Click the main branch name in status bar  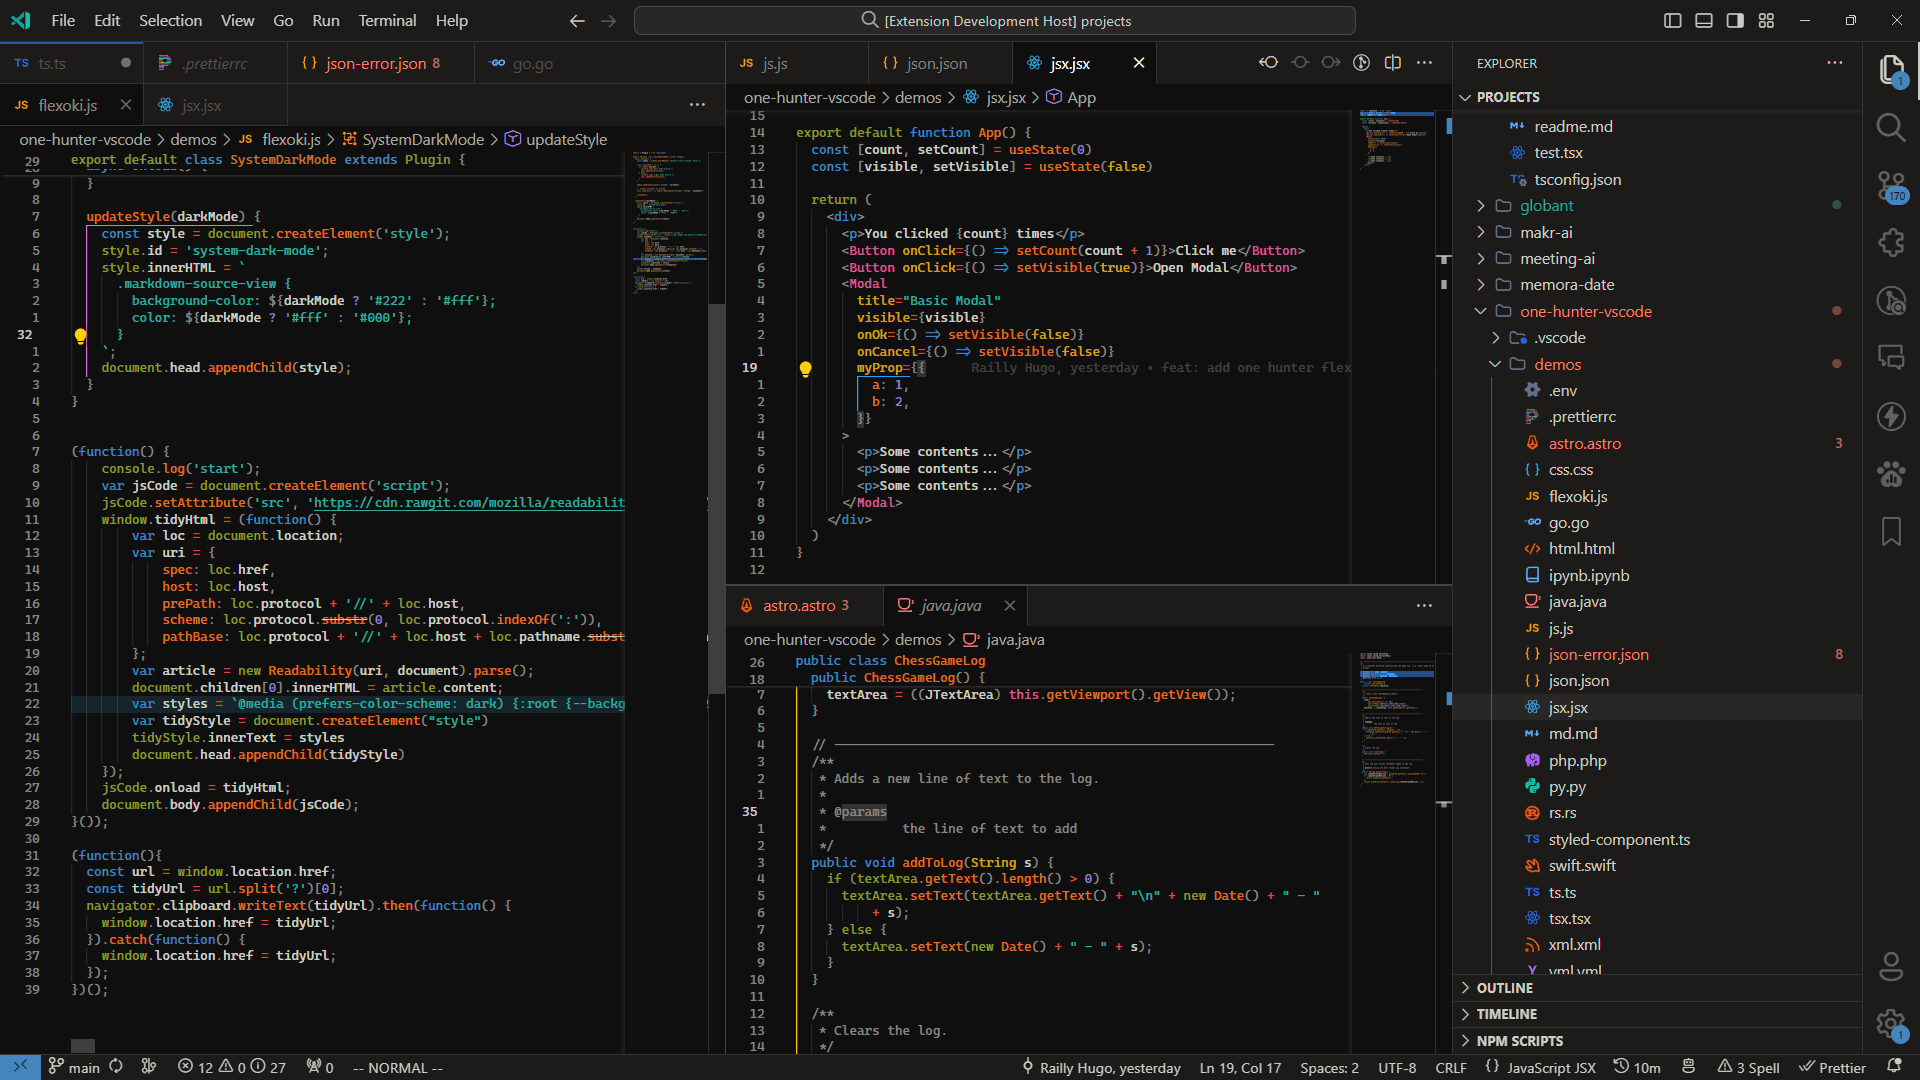click(84, 1067)
